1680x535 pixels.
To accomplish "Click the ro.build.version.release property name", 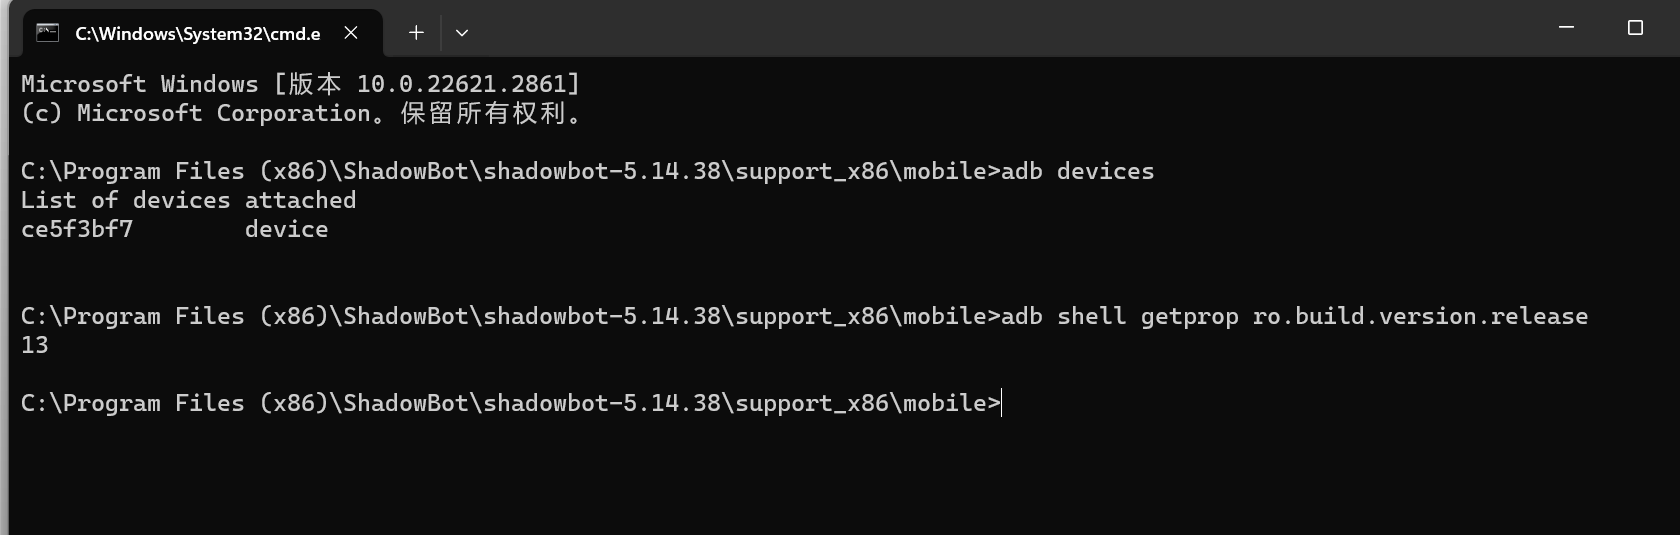I will 1420,316.
